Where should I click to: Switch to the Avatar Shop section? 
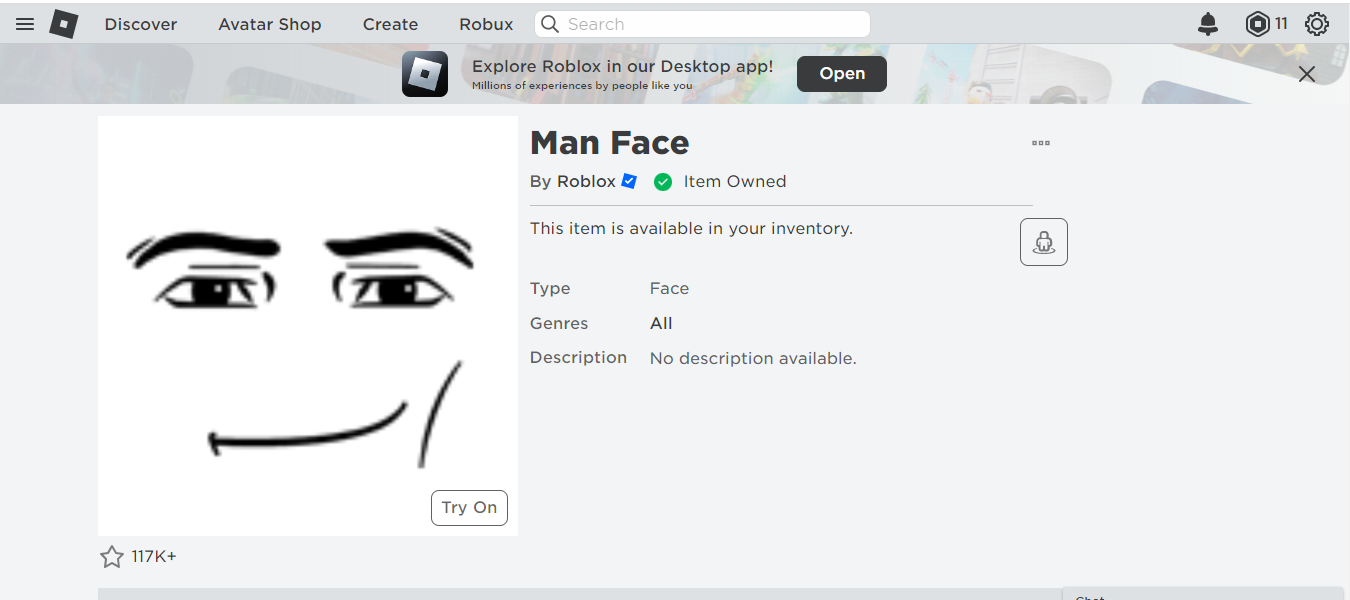[x=270, y=24]
